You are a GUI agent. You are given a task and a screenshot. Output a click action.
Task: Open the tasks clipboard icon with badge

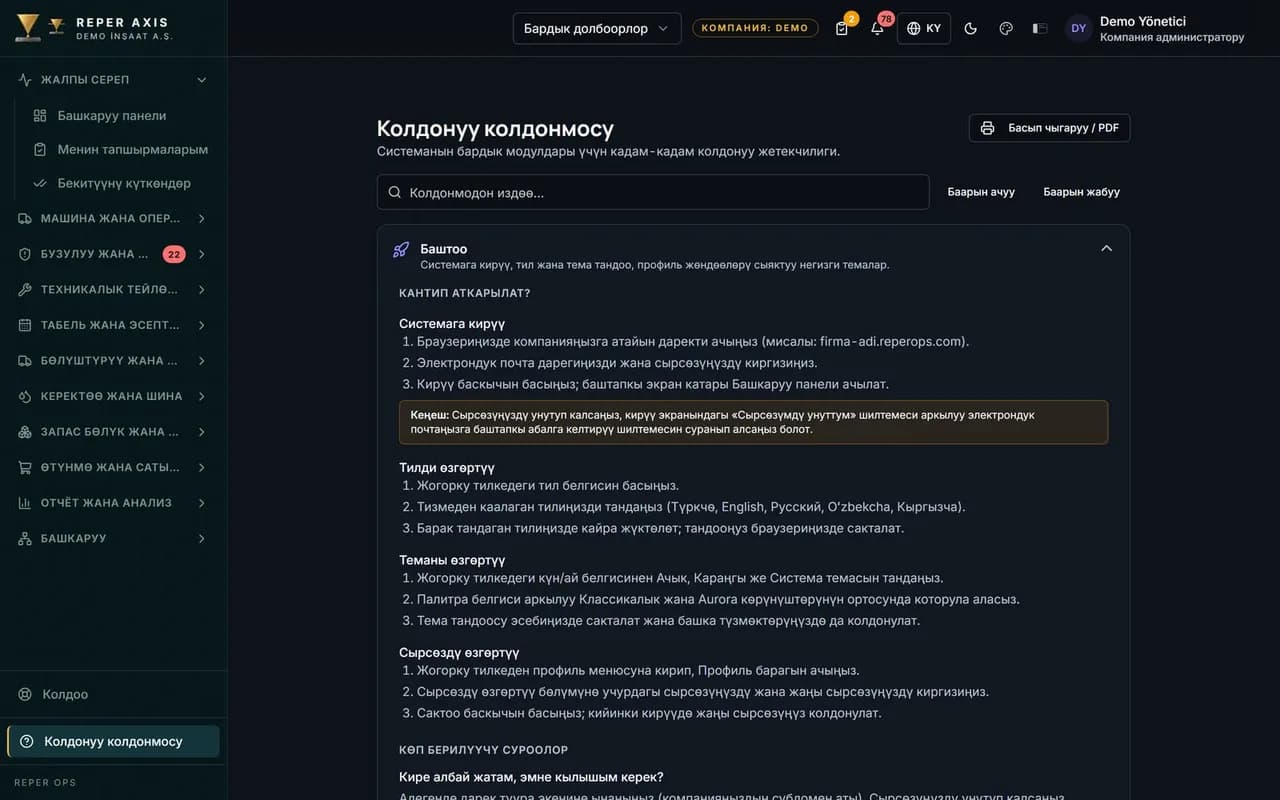(x=842, y=28)
